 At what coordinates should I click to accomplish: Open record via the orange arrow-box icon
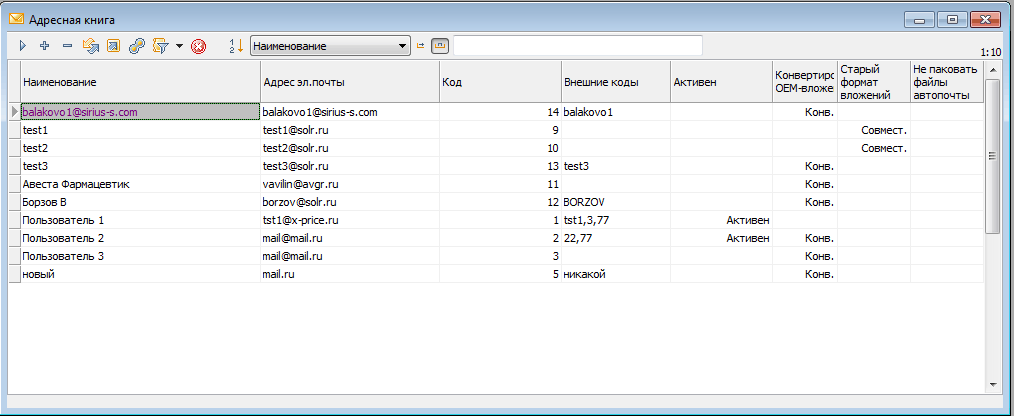(x=113, y=46)
